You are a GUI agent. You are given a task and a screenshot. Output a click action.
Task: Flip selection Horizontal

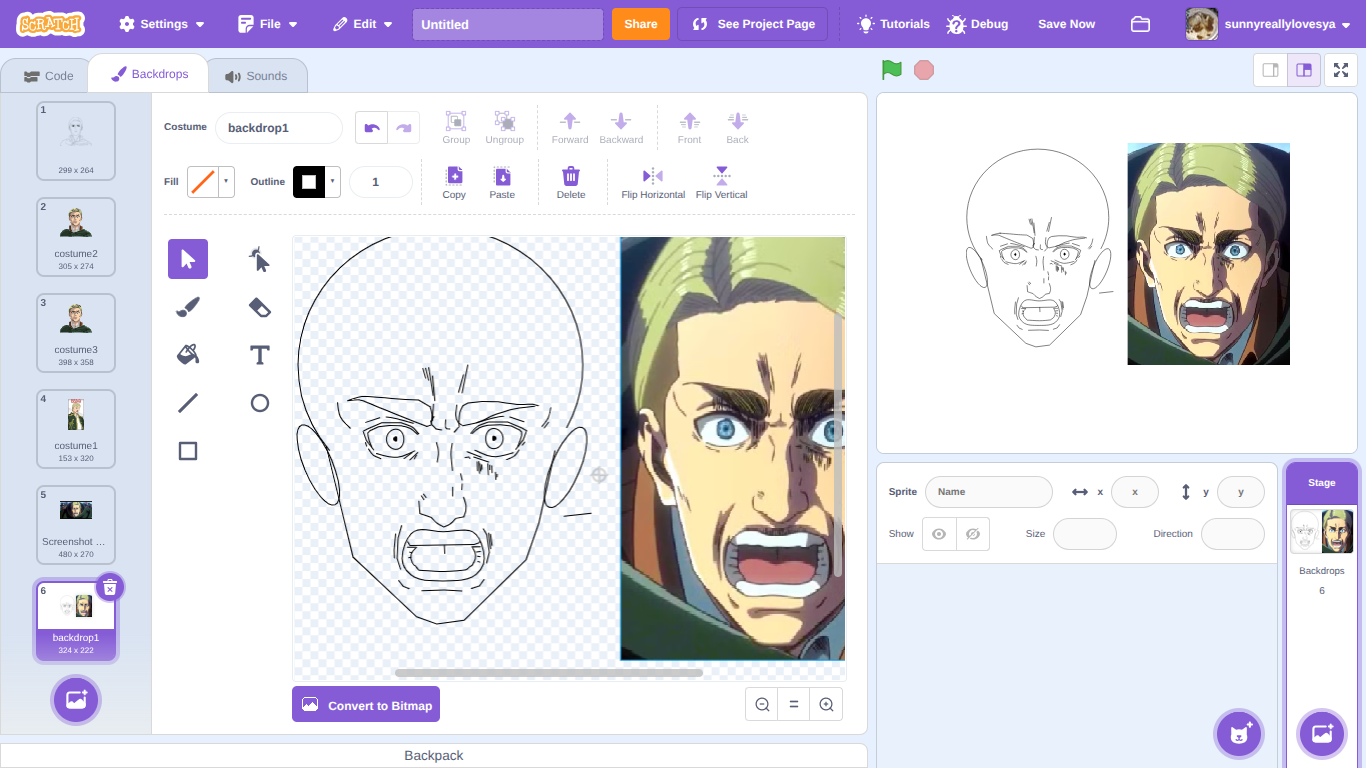coord(653,183)
